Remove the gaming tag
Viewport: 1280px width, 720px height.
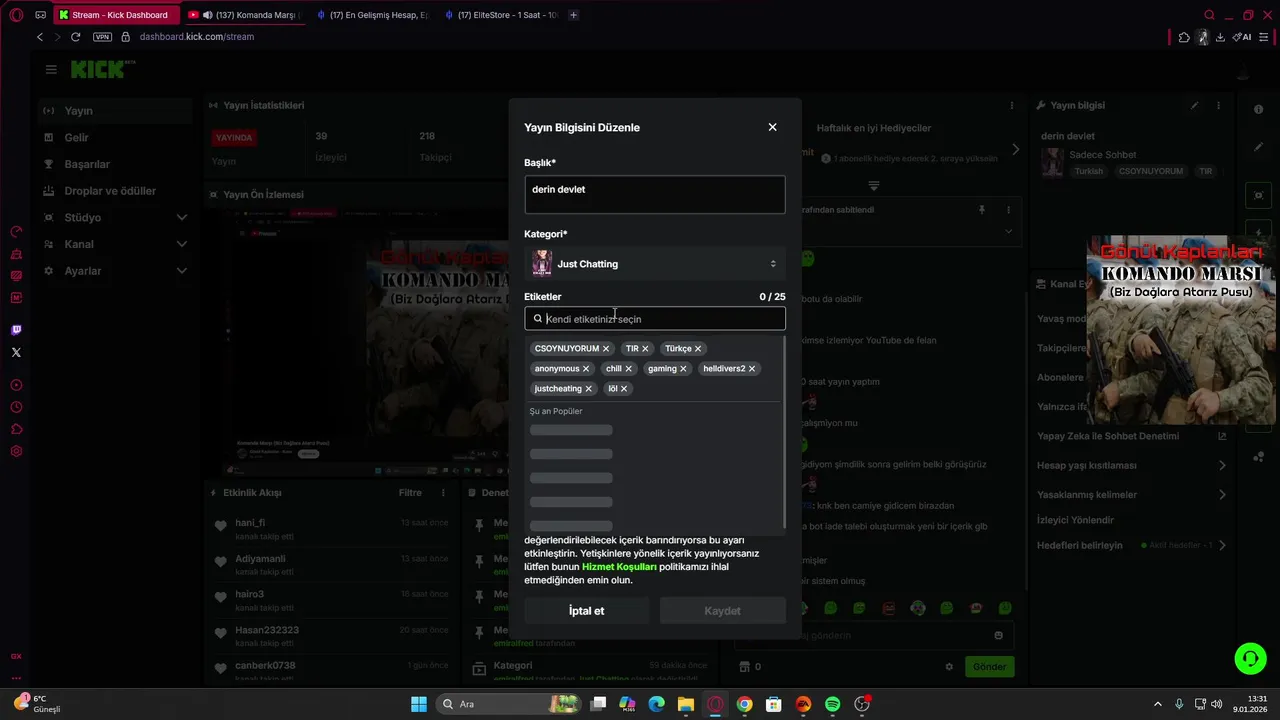pyautogui.click(x=683, y=369)
